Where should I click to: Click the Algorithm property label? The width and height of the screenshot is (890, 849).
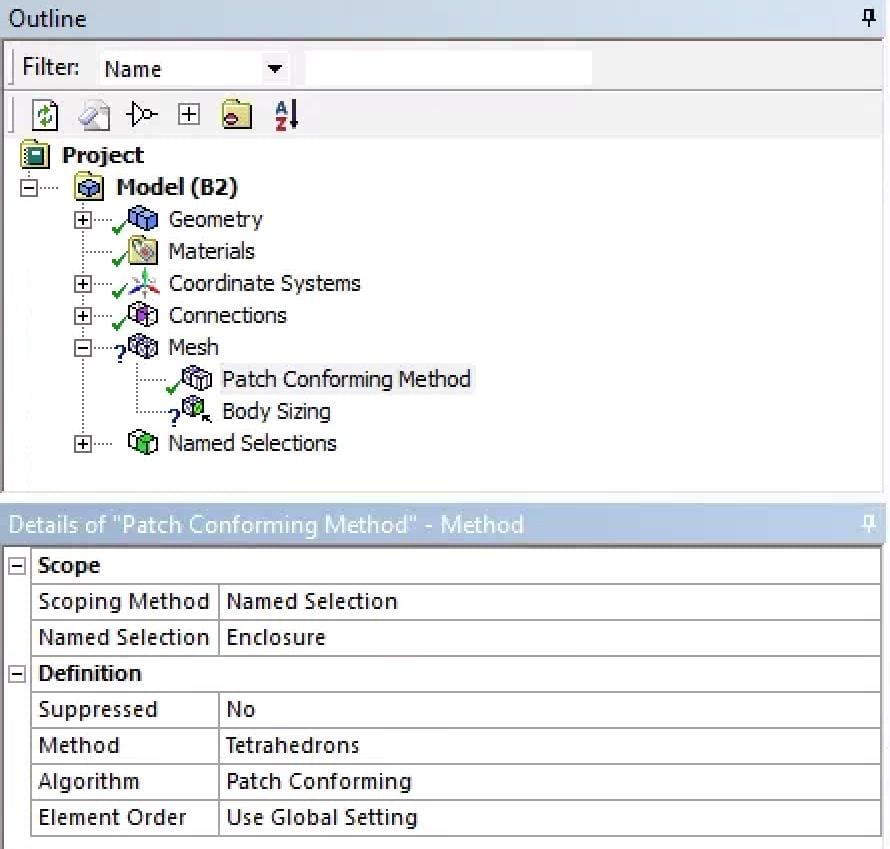click(89, 782)
